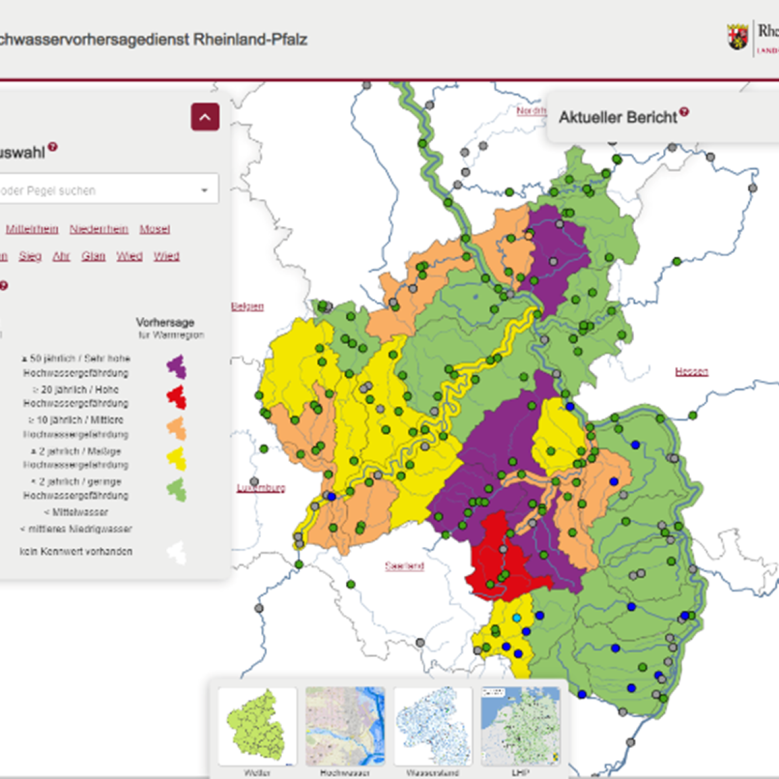Select the Niederrhein river link
This screenshot has height=779, width=779.
pos(99,229)
